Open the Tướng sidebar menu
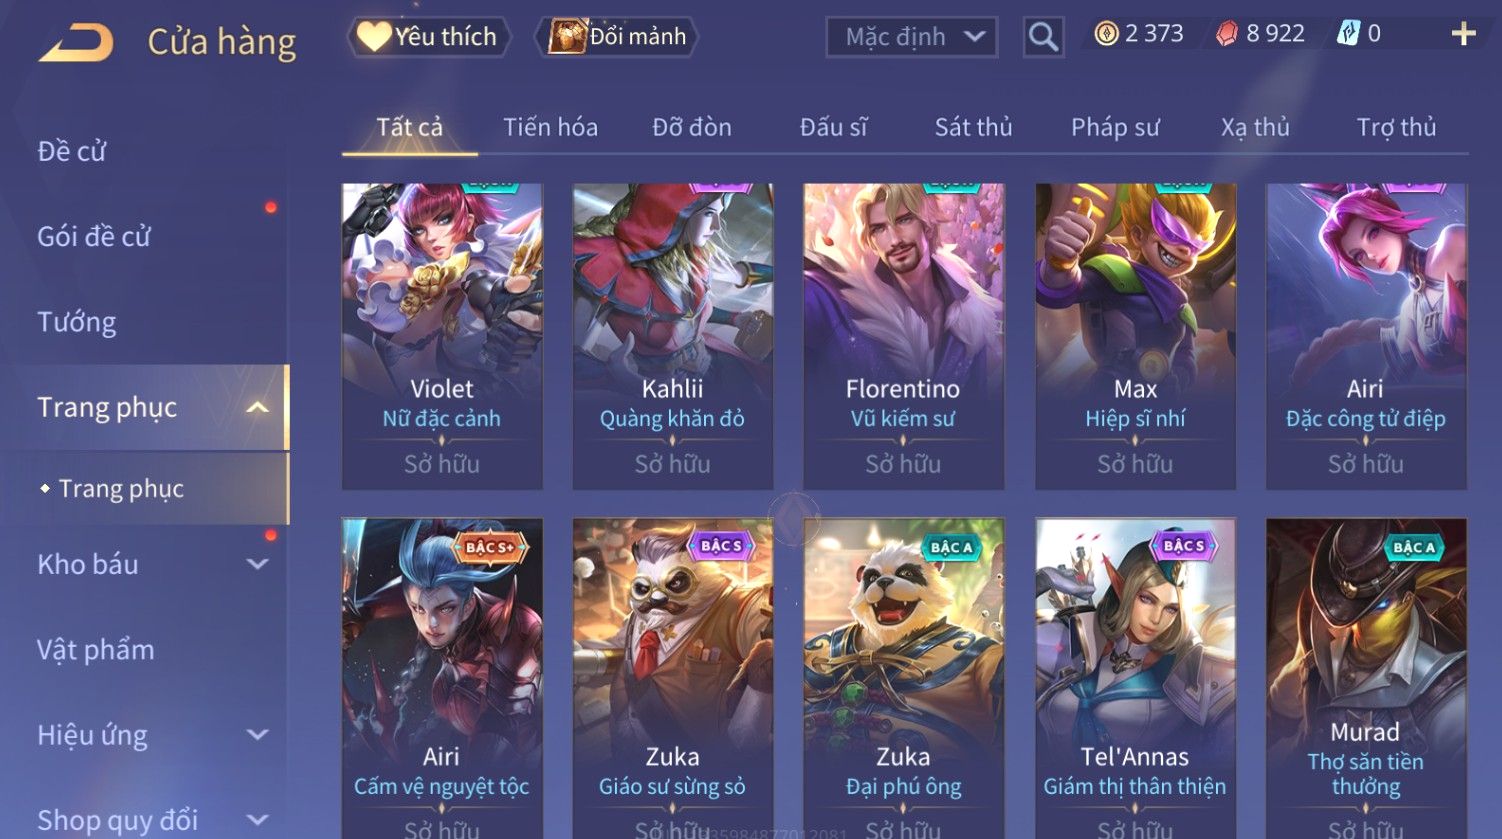 click(77, 322)
